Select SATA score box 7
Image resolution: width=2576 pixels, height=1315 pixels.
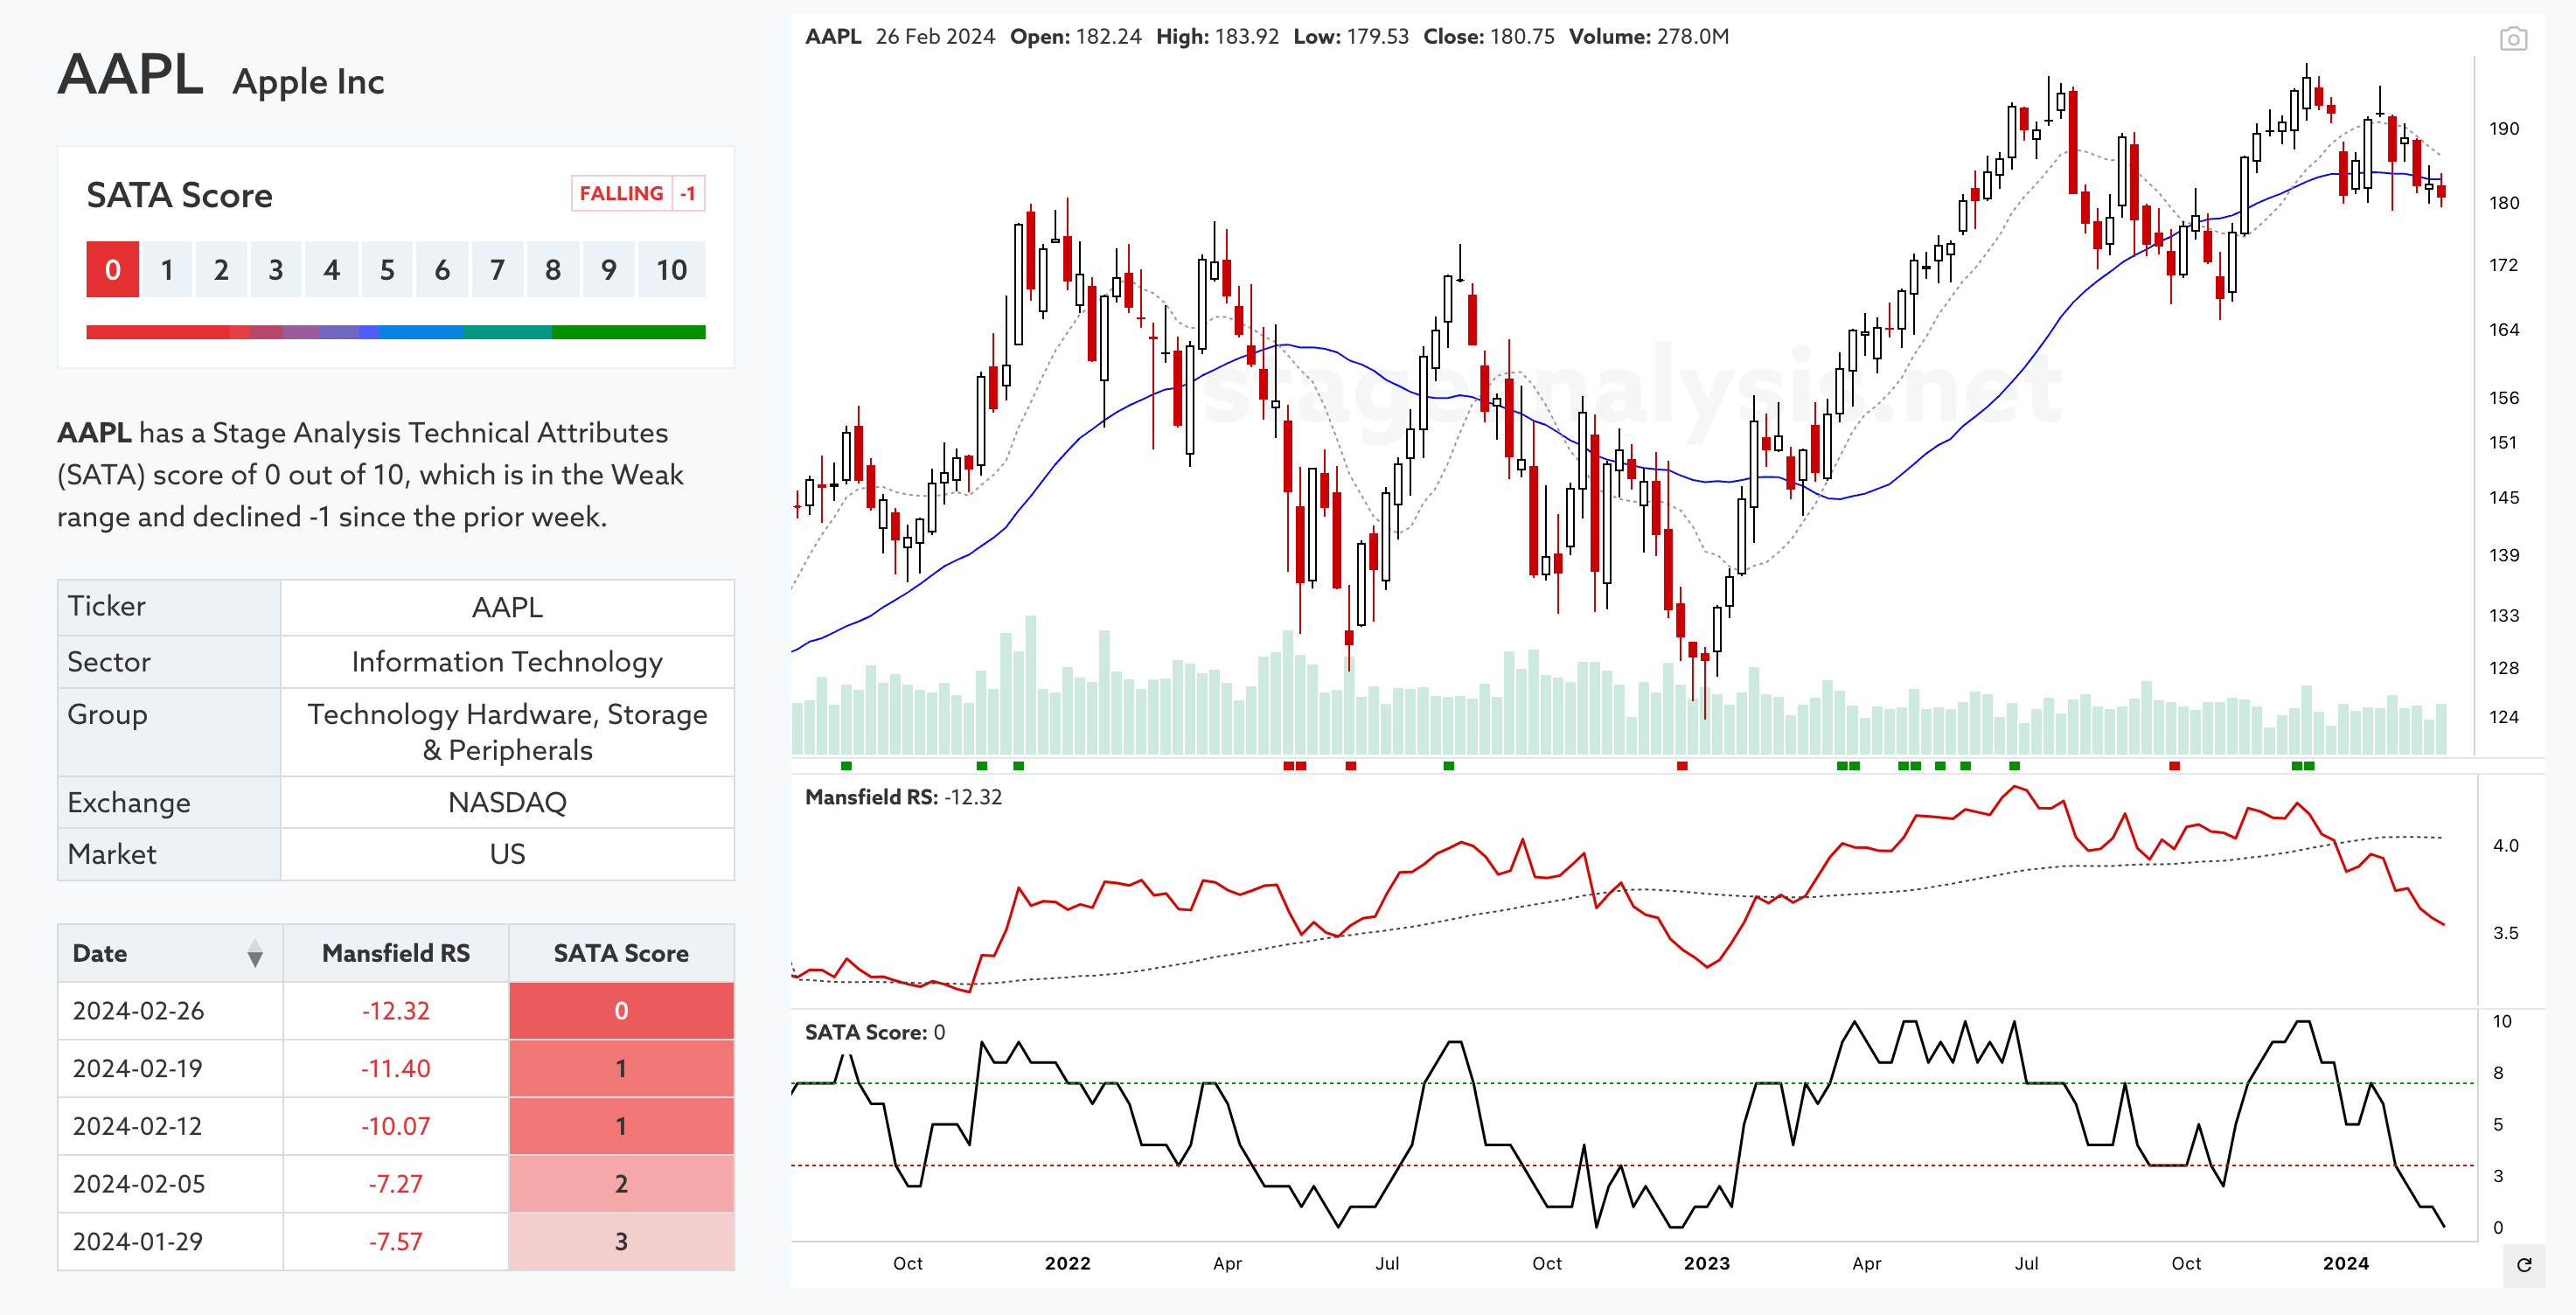point(497,269)
